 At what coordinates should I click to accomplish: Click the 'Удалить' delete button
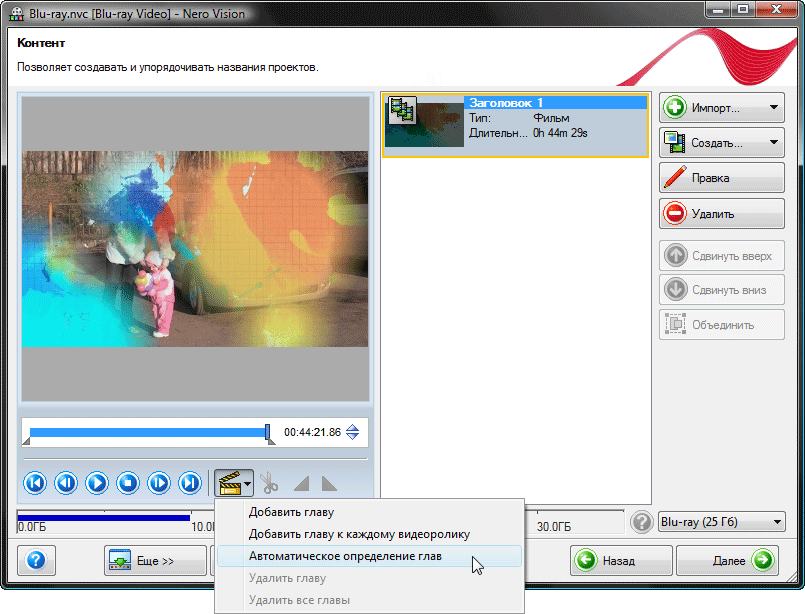[x=721, y=213]
